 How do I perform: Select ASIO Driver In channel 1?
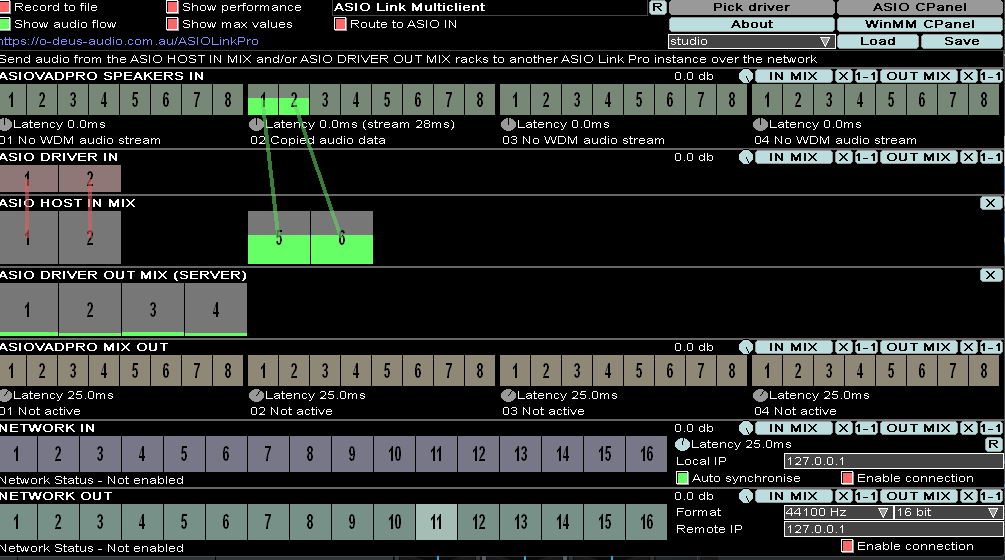[x=28, y=179]
